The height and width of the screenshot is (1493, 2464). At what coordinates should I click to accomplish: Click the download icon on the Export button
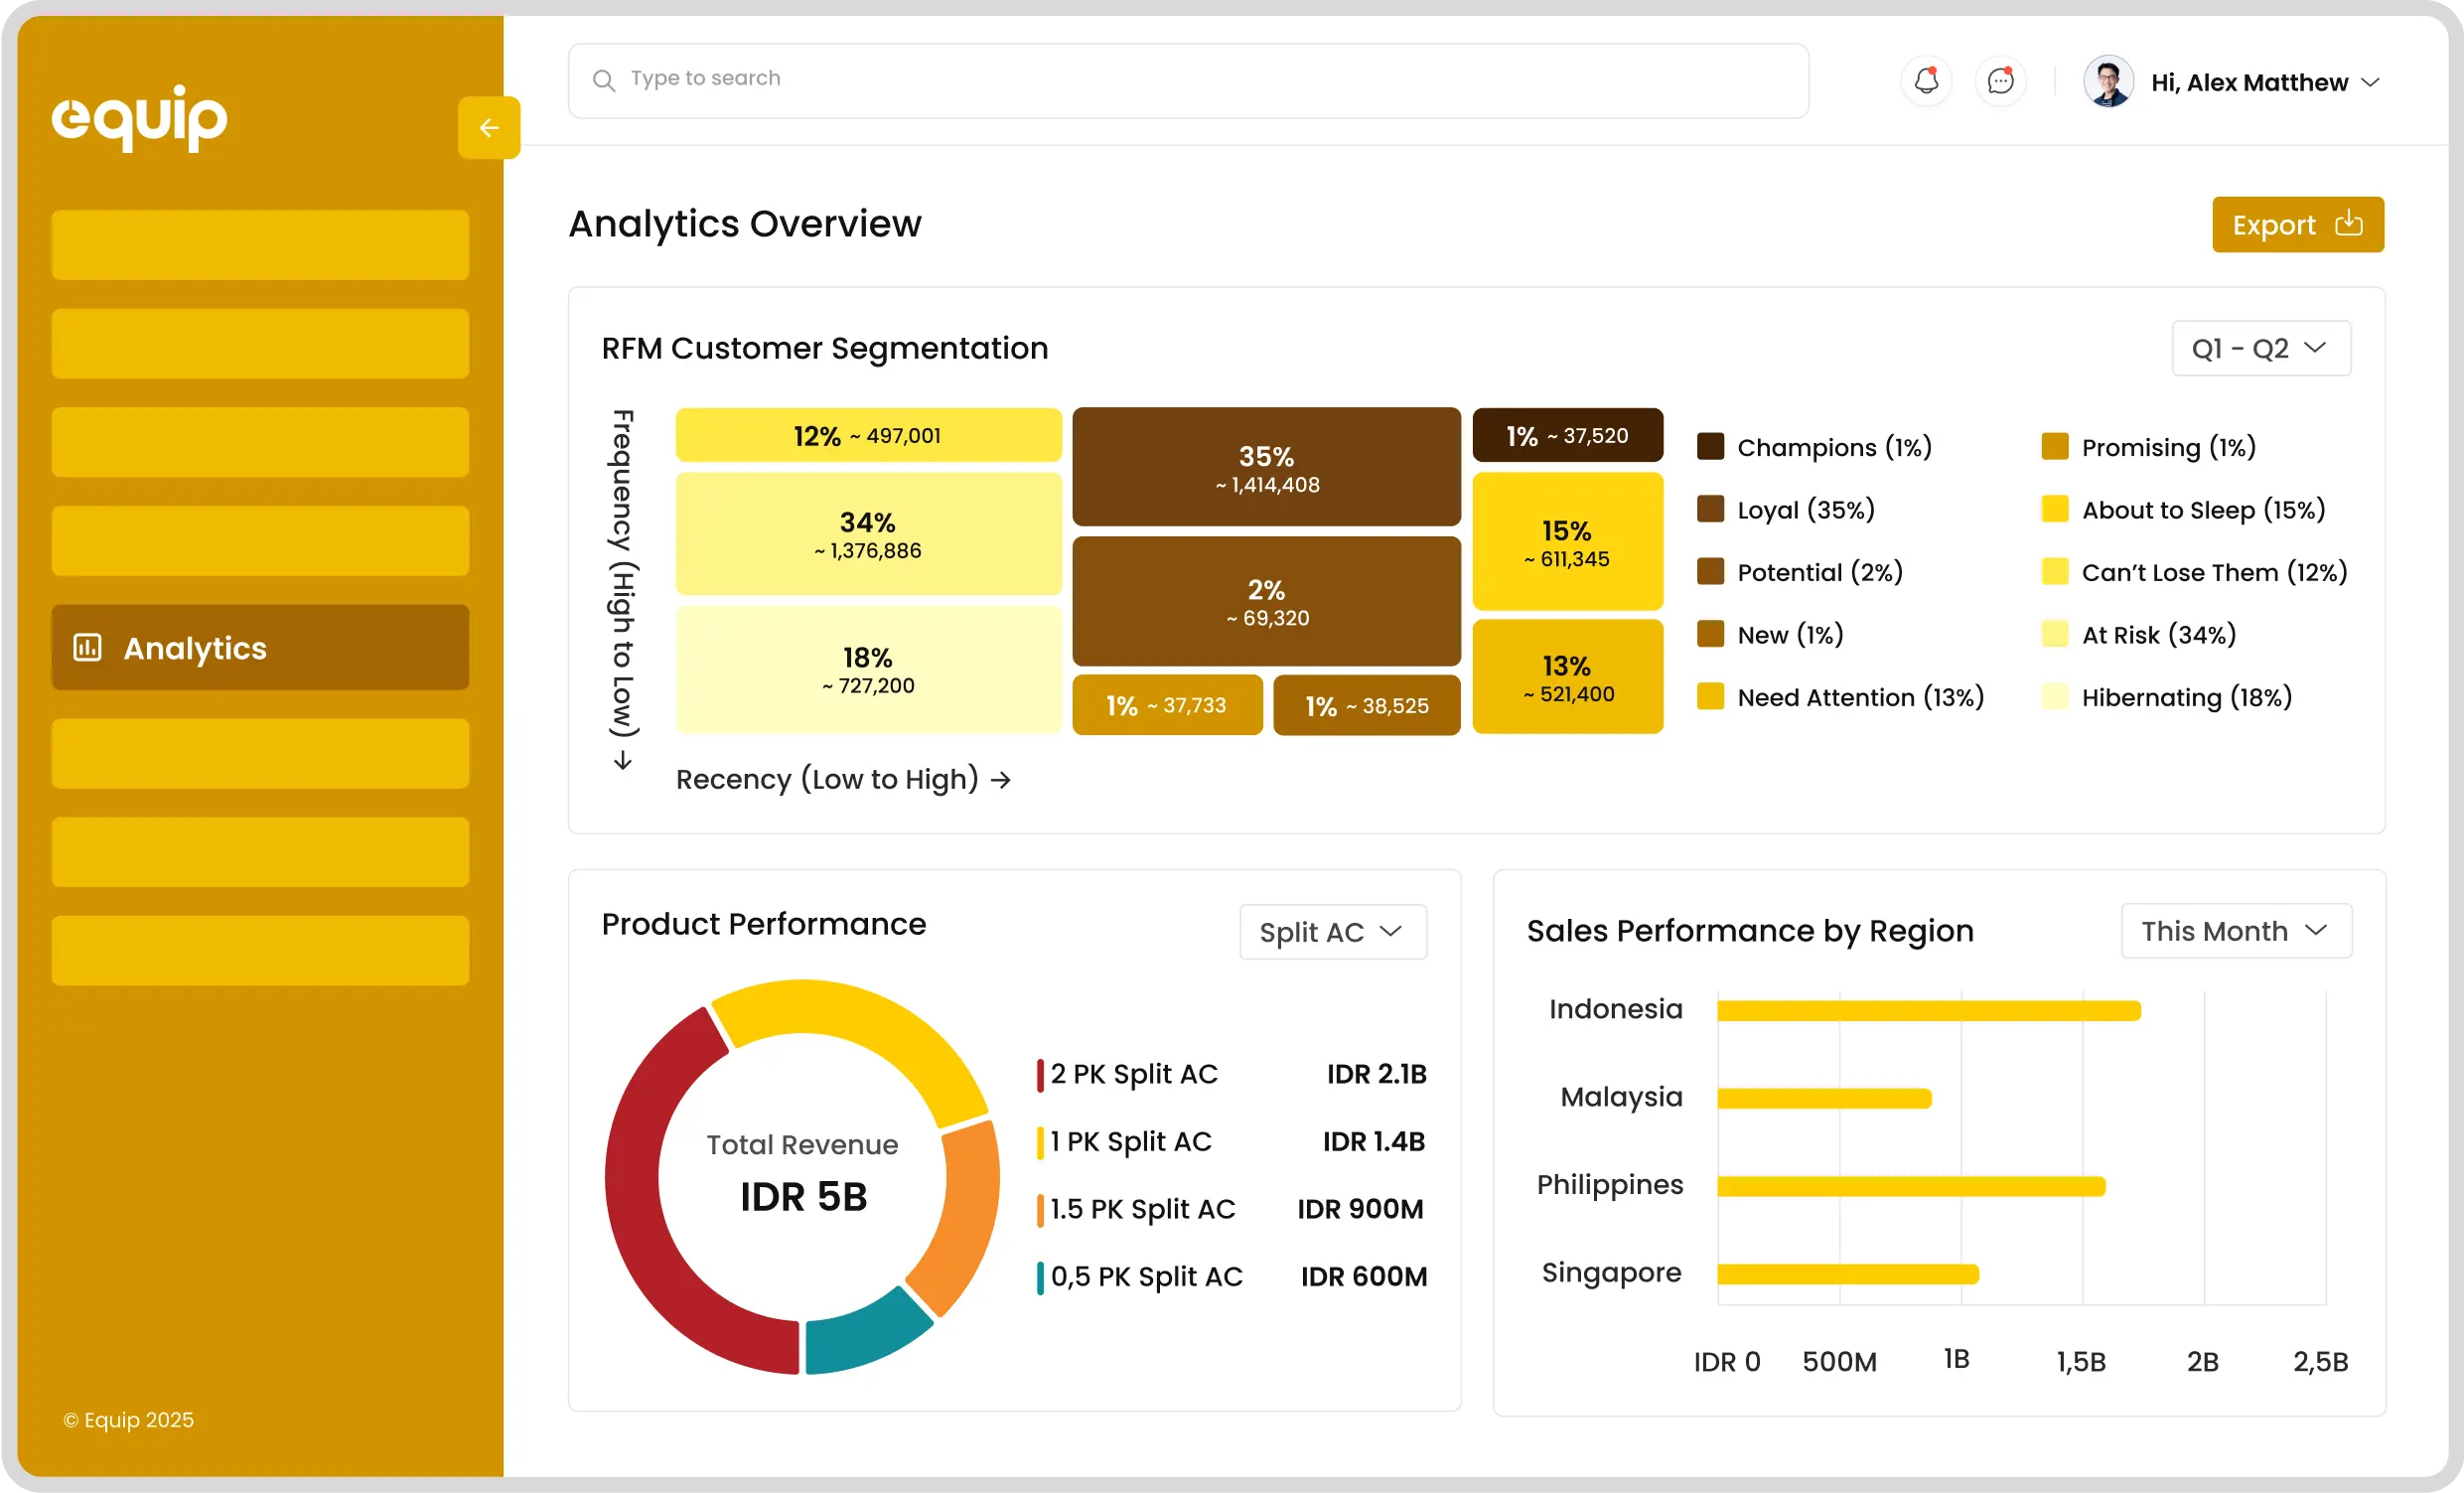2348,224
